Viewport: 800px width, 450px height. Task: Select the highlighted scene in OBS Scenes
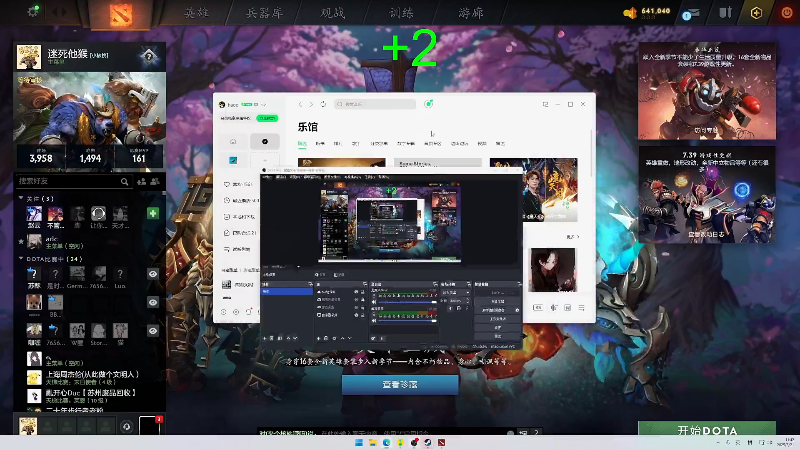pyautogui.click(x=287, y=291)
